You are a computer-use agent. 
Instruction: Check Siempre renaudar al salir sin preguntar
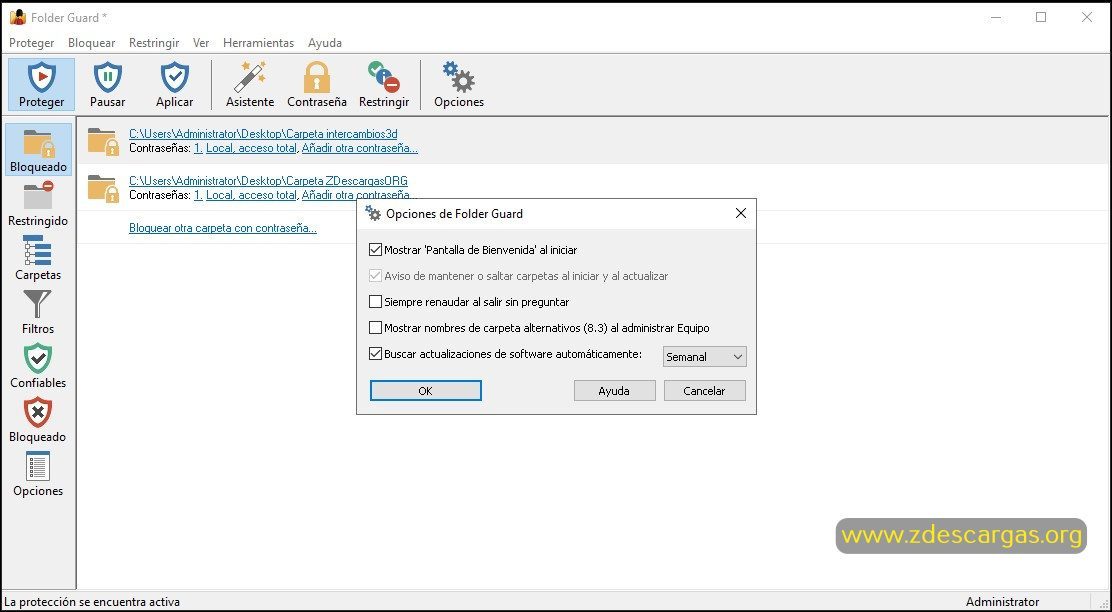pyautogui.click(x=376, y=301)
